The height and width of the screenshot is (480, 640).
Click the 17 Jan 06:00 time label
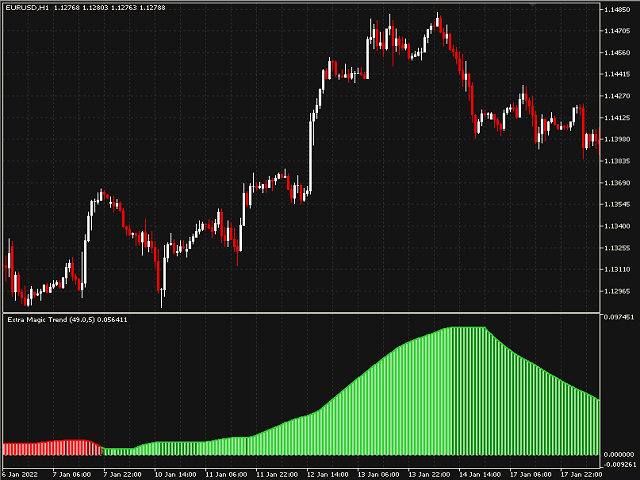[x=531, y=474]
